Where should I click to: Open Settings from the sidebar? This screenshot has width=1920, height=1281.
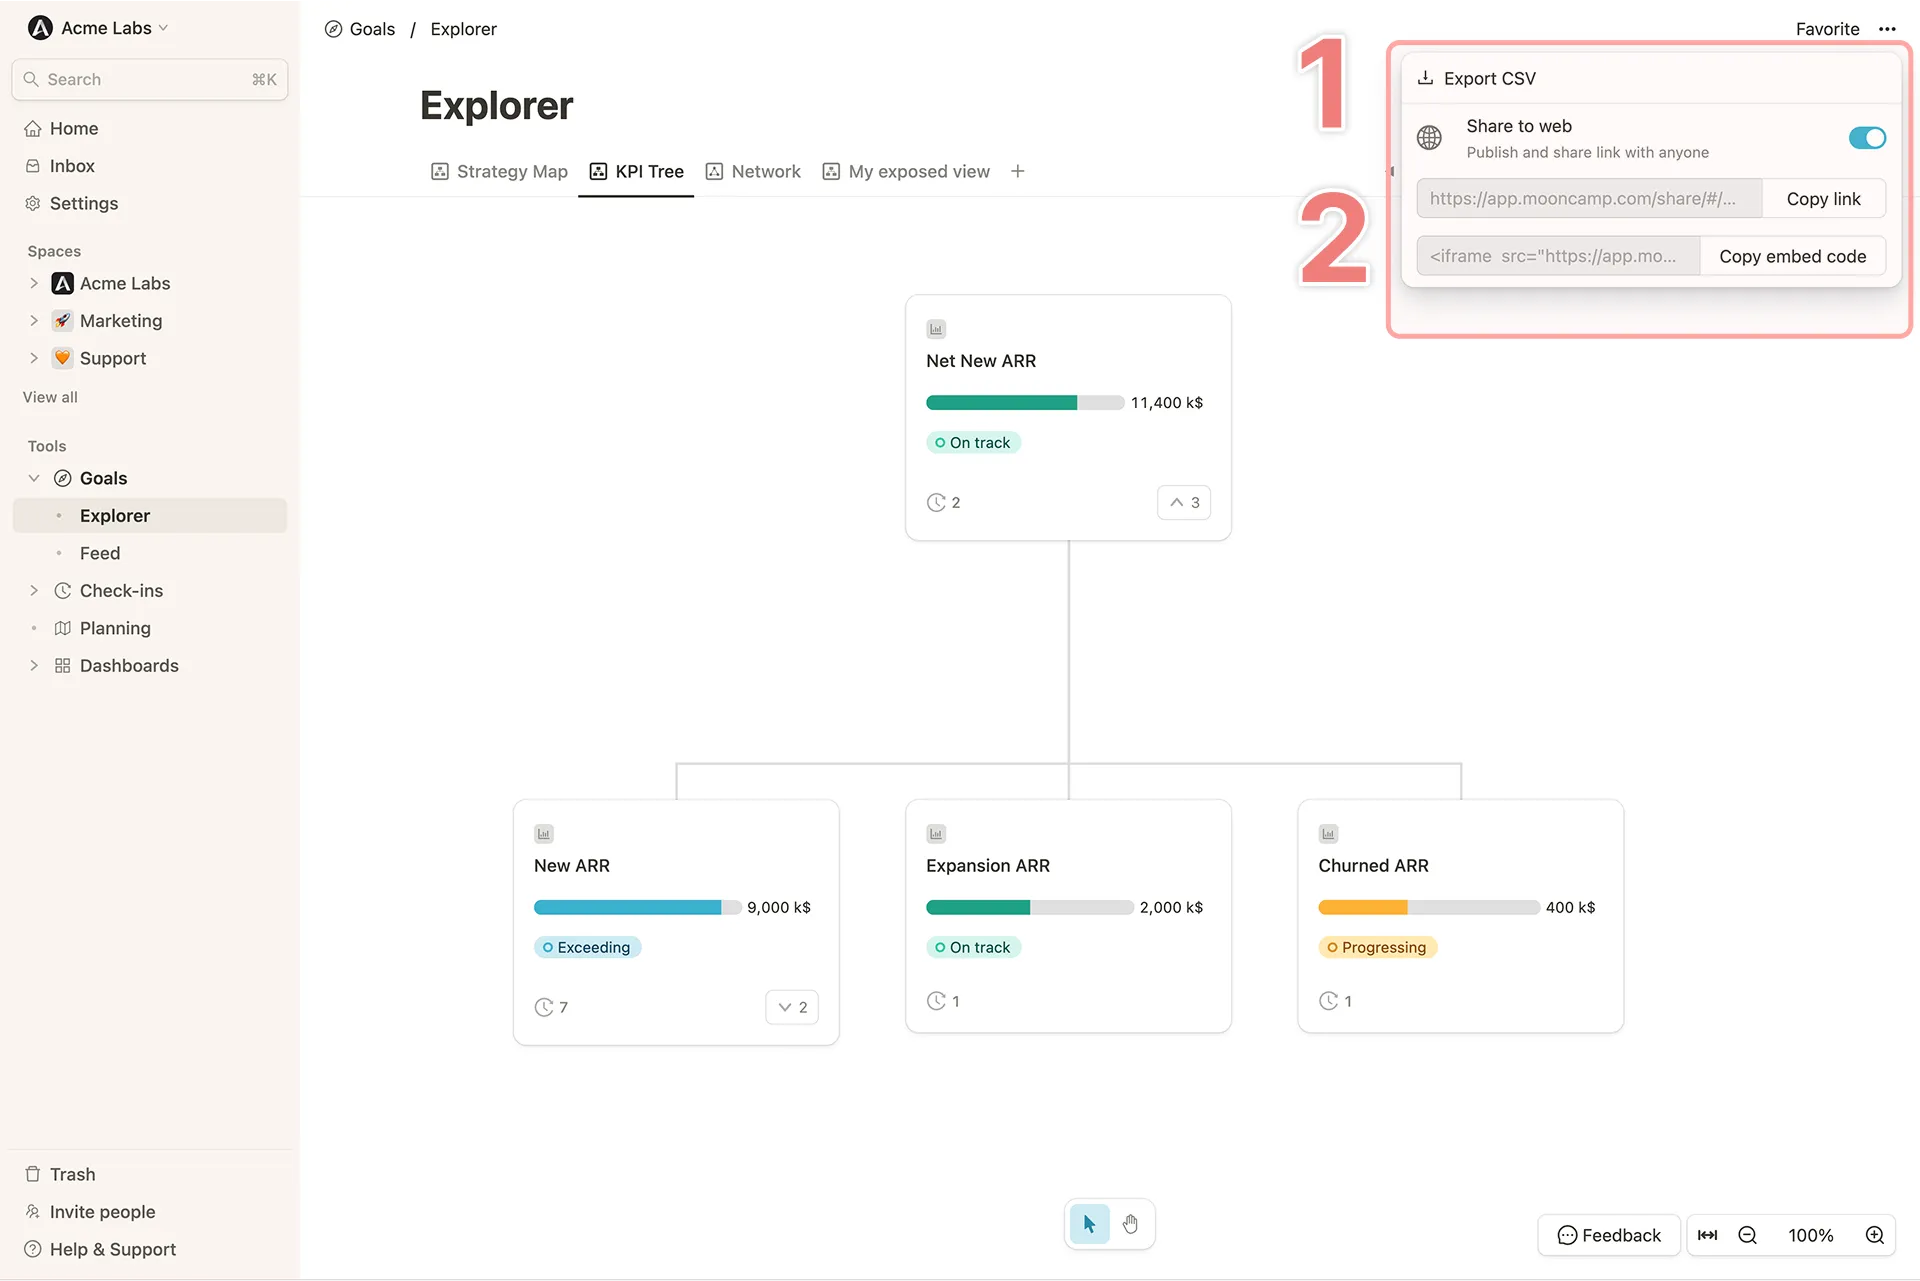coord(84,203)
